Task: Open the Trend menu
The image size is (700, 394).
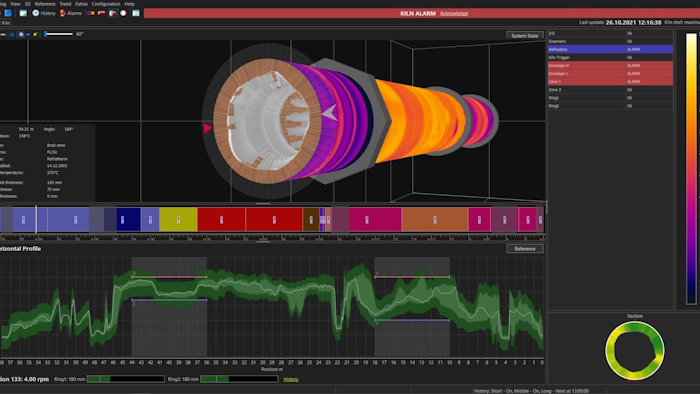Action: (x=65, y=4)
